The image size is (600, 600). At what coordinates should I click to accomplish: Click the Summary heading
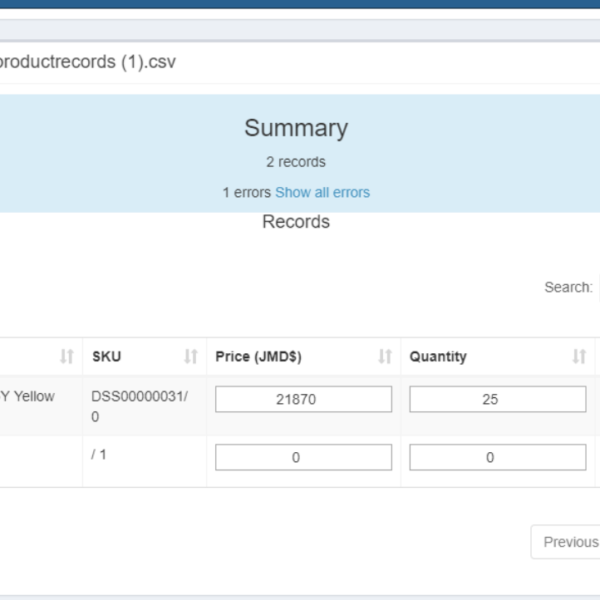coord(296,128)
